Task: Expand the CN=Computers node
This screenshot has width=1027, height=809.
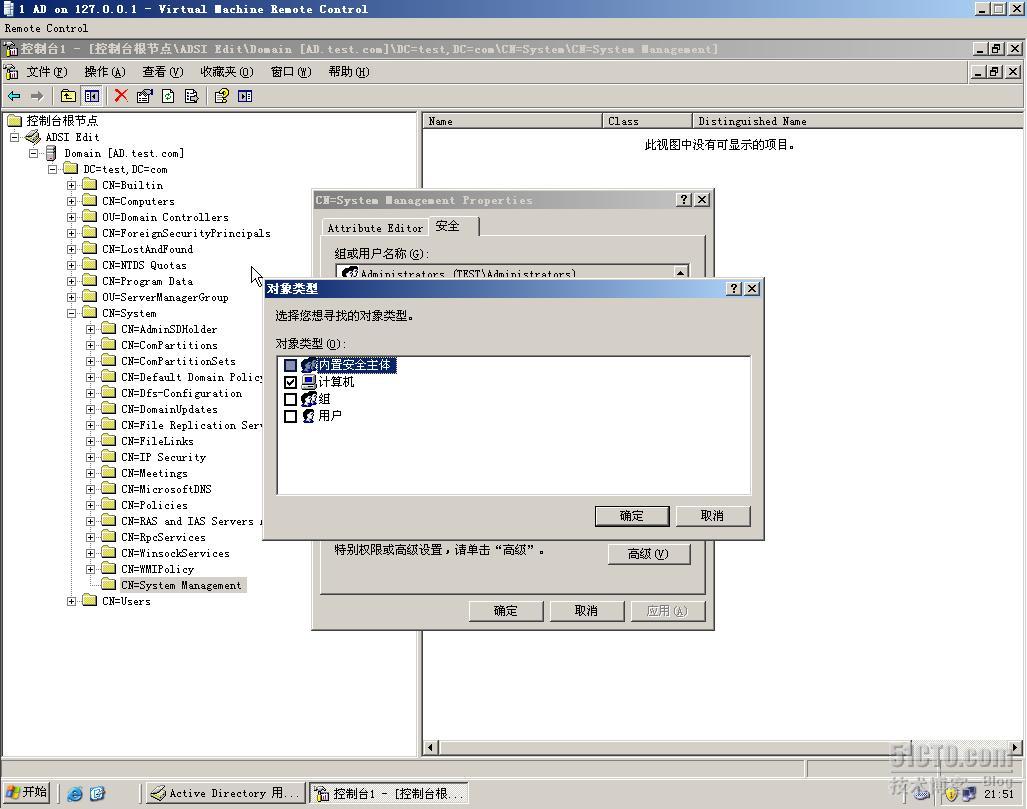Action: pyautogui.click(x=71, y=201)
